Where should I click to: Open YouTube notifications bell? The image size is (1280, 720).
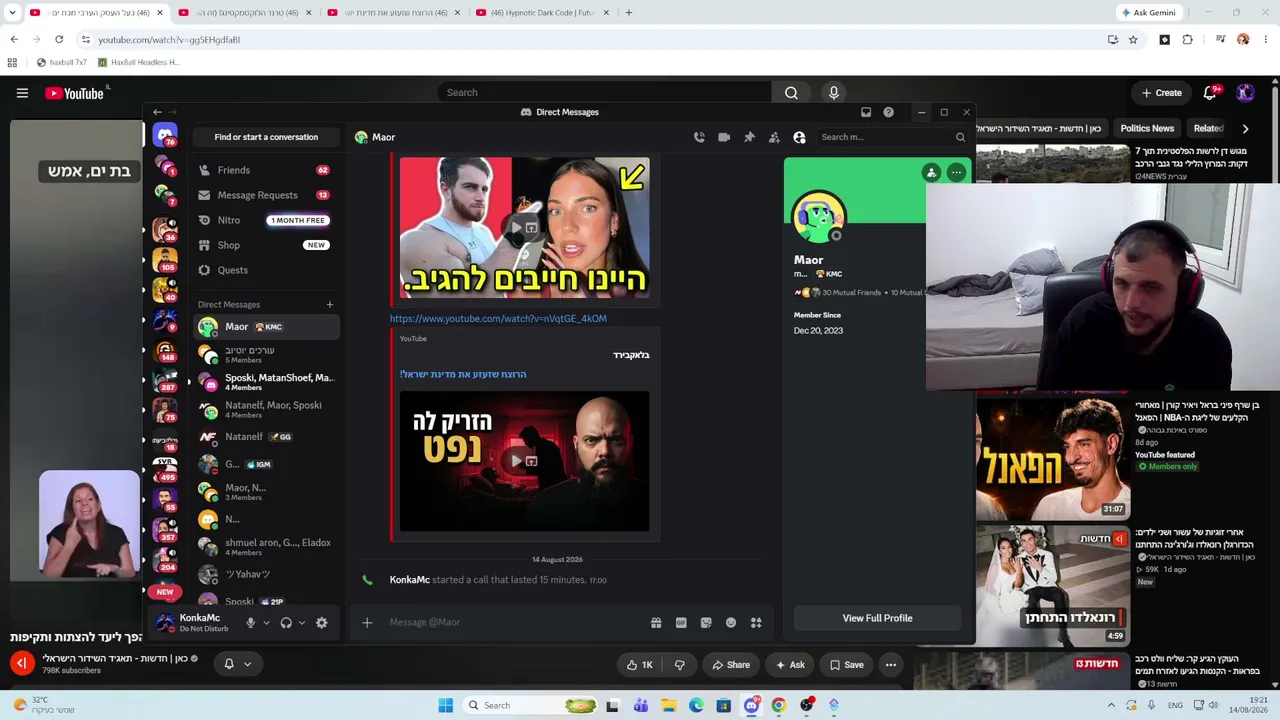click(x=1210, y=93)
